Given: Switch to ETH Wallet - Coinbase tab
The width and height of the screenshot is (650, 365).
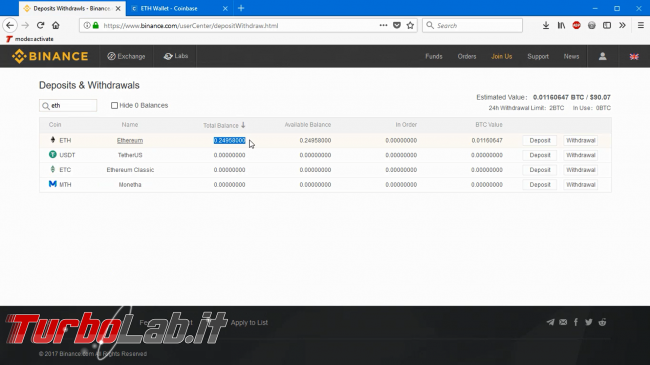Looking at the screenshot, I should (x=178, y=8).
